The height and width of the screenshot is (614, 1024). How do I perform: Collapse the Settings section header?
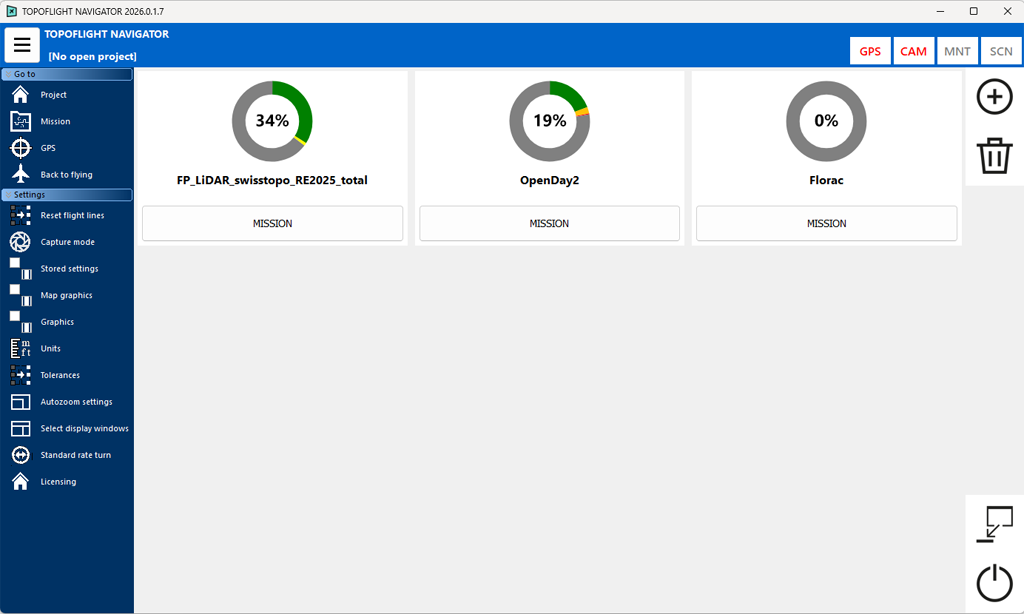[x=67, y=195]
